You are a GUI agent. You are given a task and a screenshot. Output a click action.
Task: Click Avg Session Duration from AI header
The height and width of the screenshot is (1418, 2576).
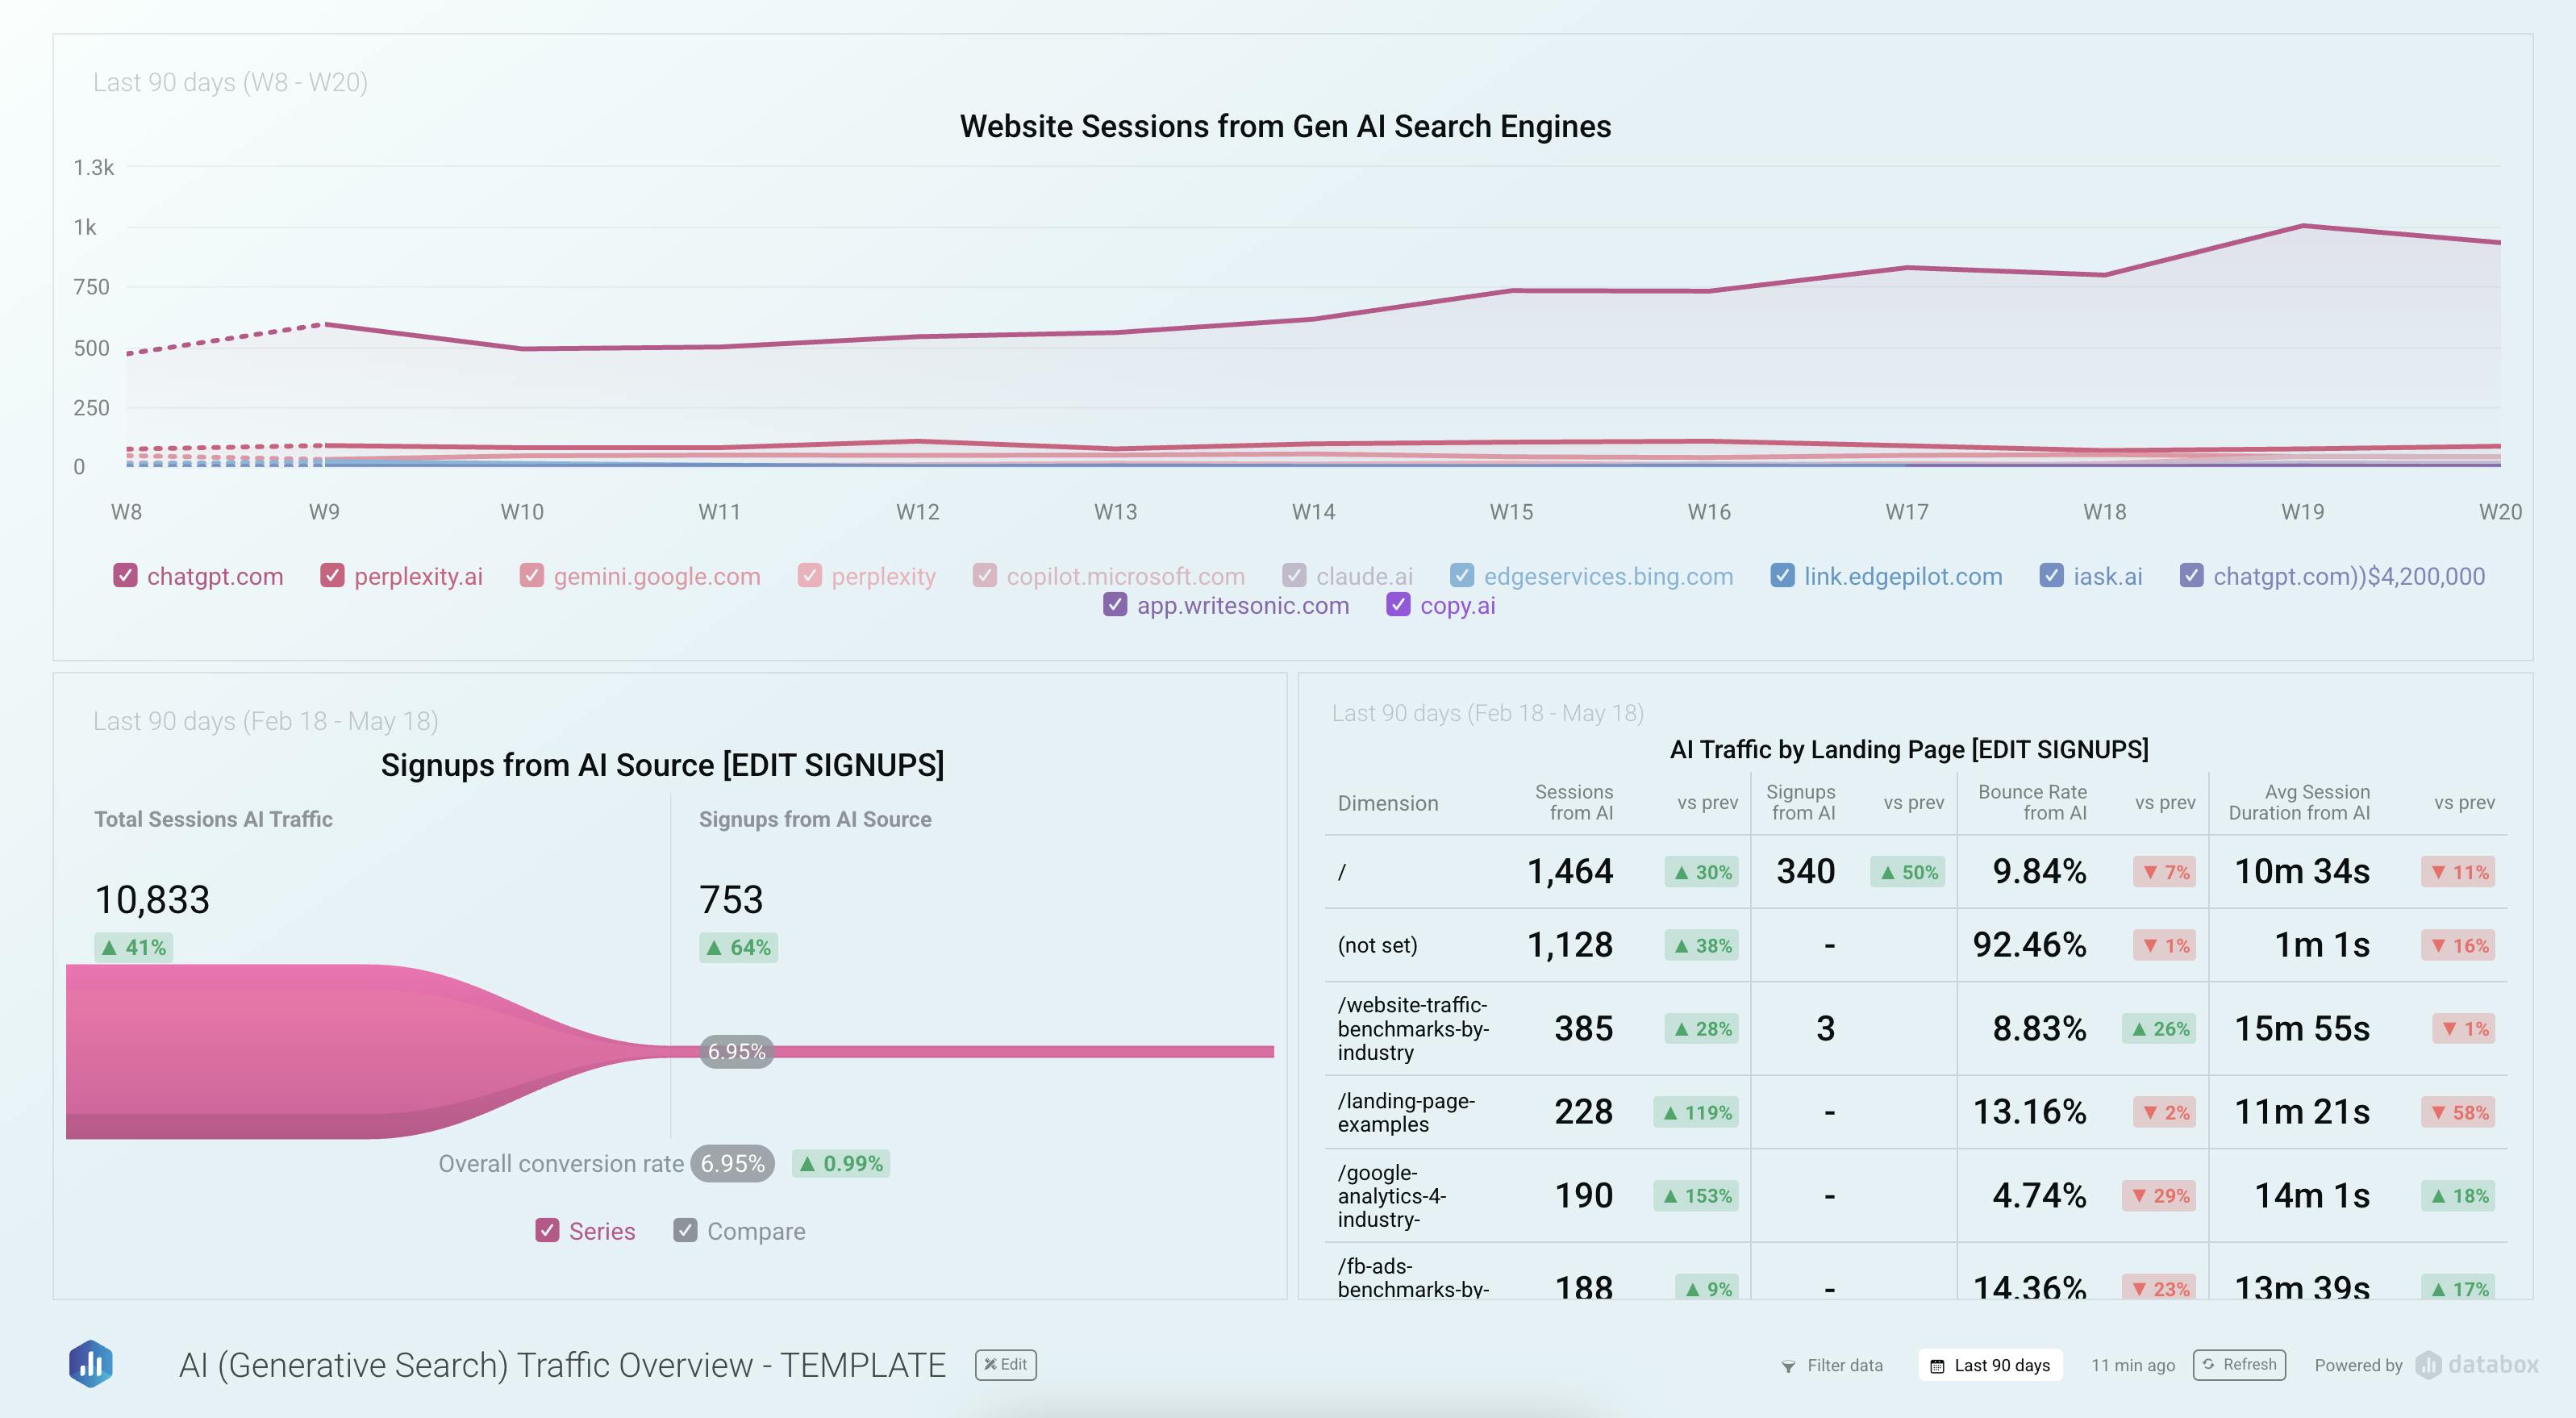2299,802
